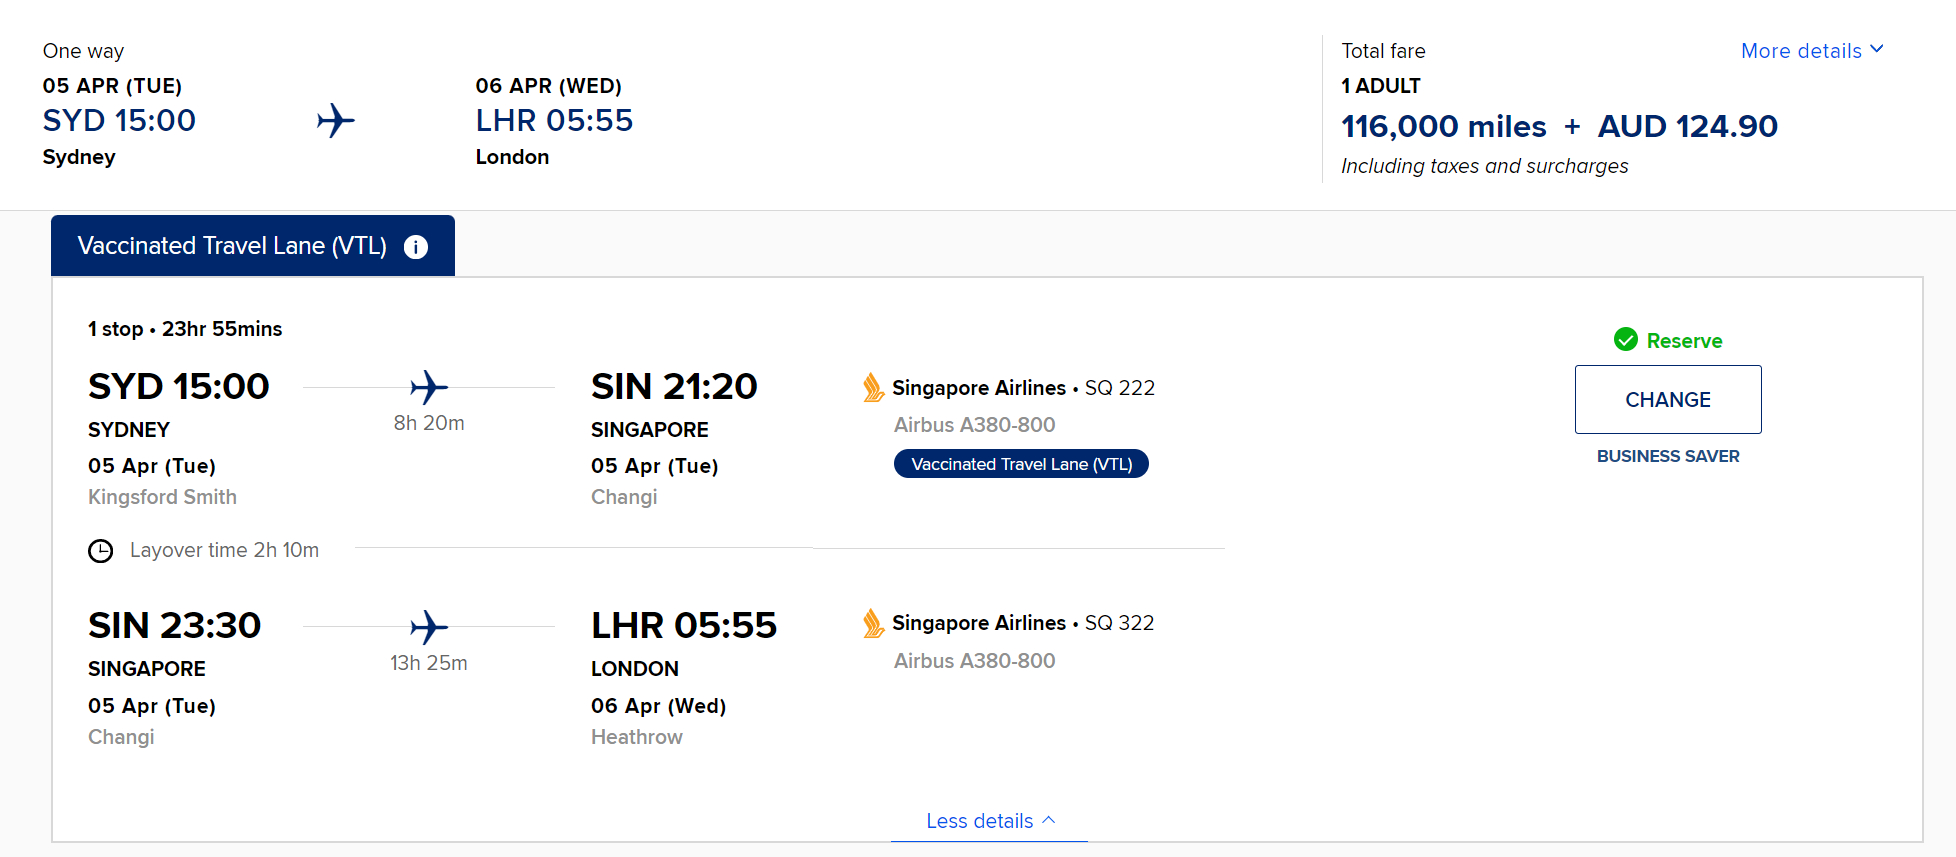Click the airplane icon for SYD to SIN leg
The height and width of the screenshot is (857, 1956).
[429, 387]
